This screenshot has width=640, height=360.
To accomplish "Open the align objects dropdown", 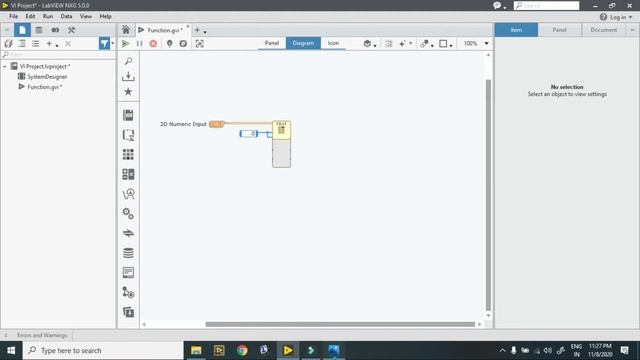I will click(427, 43).
